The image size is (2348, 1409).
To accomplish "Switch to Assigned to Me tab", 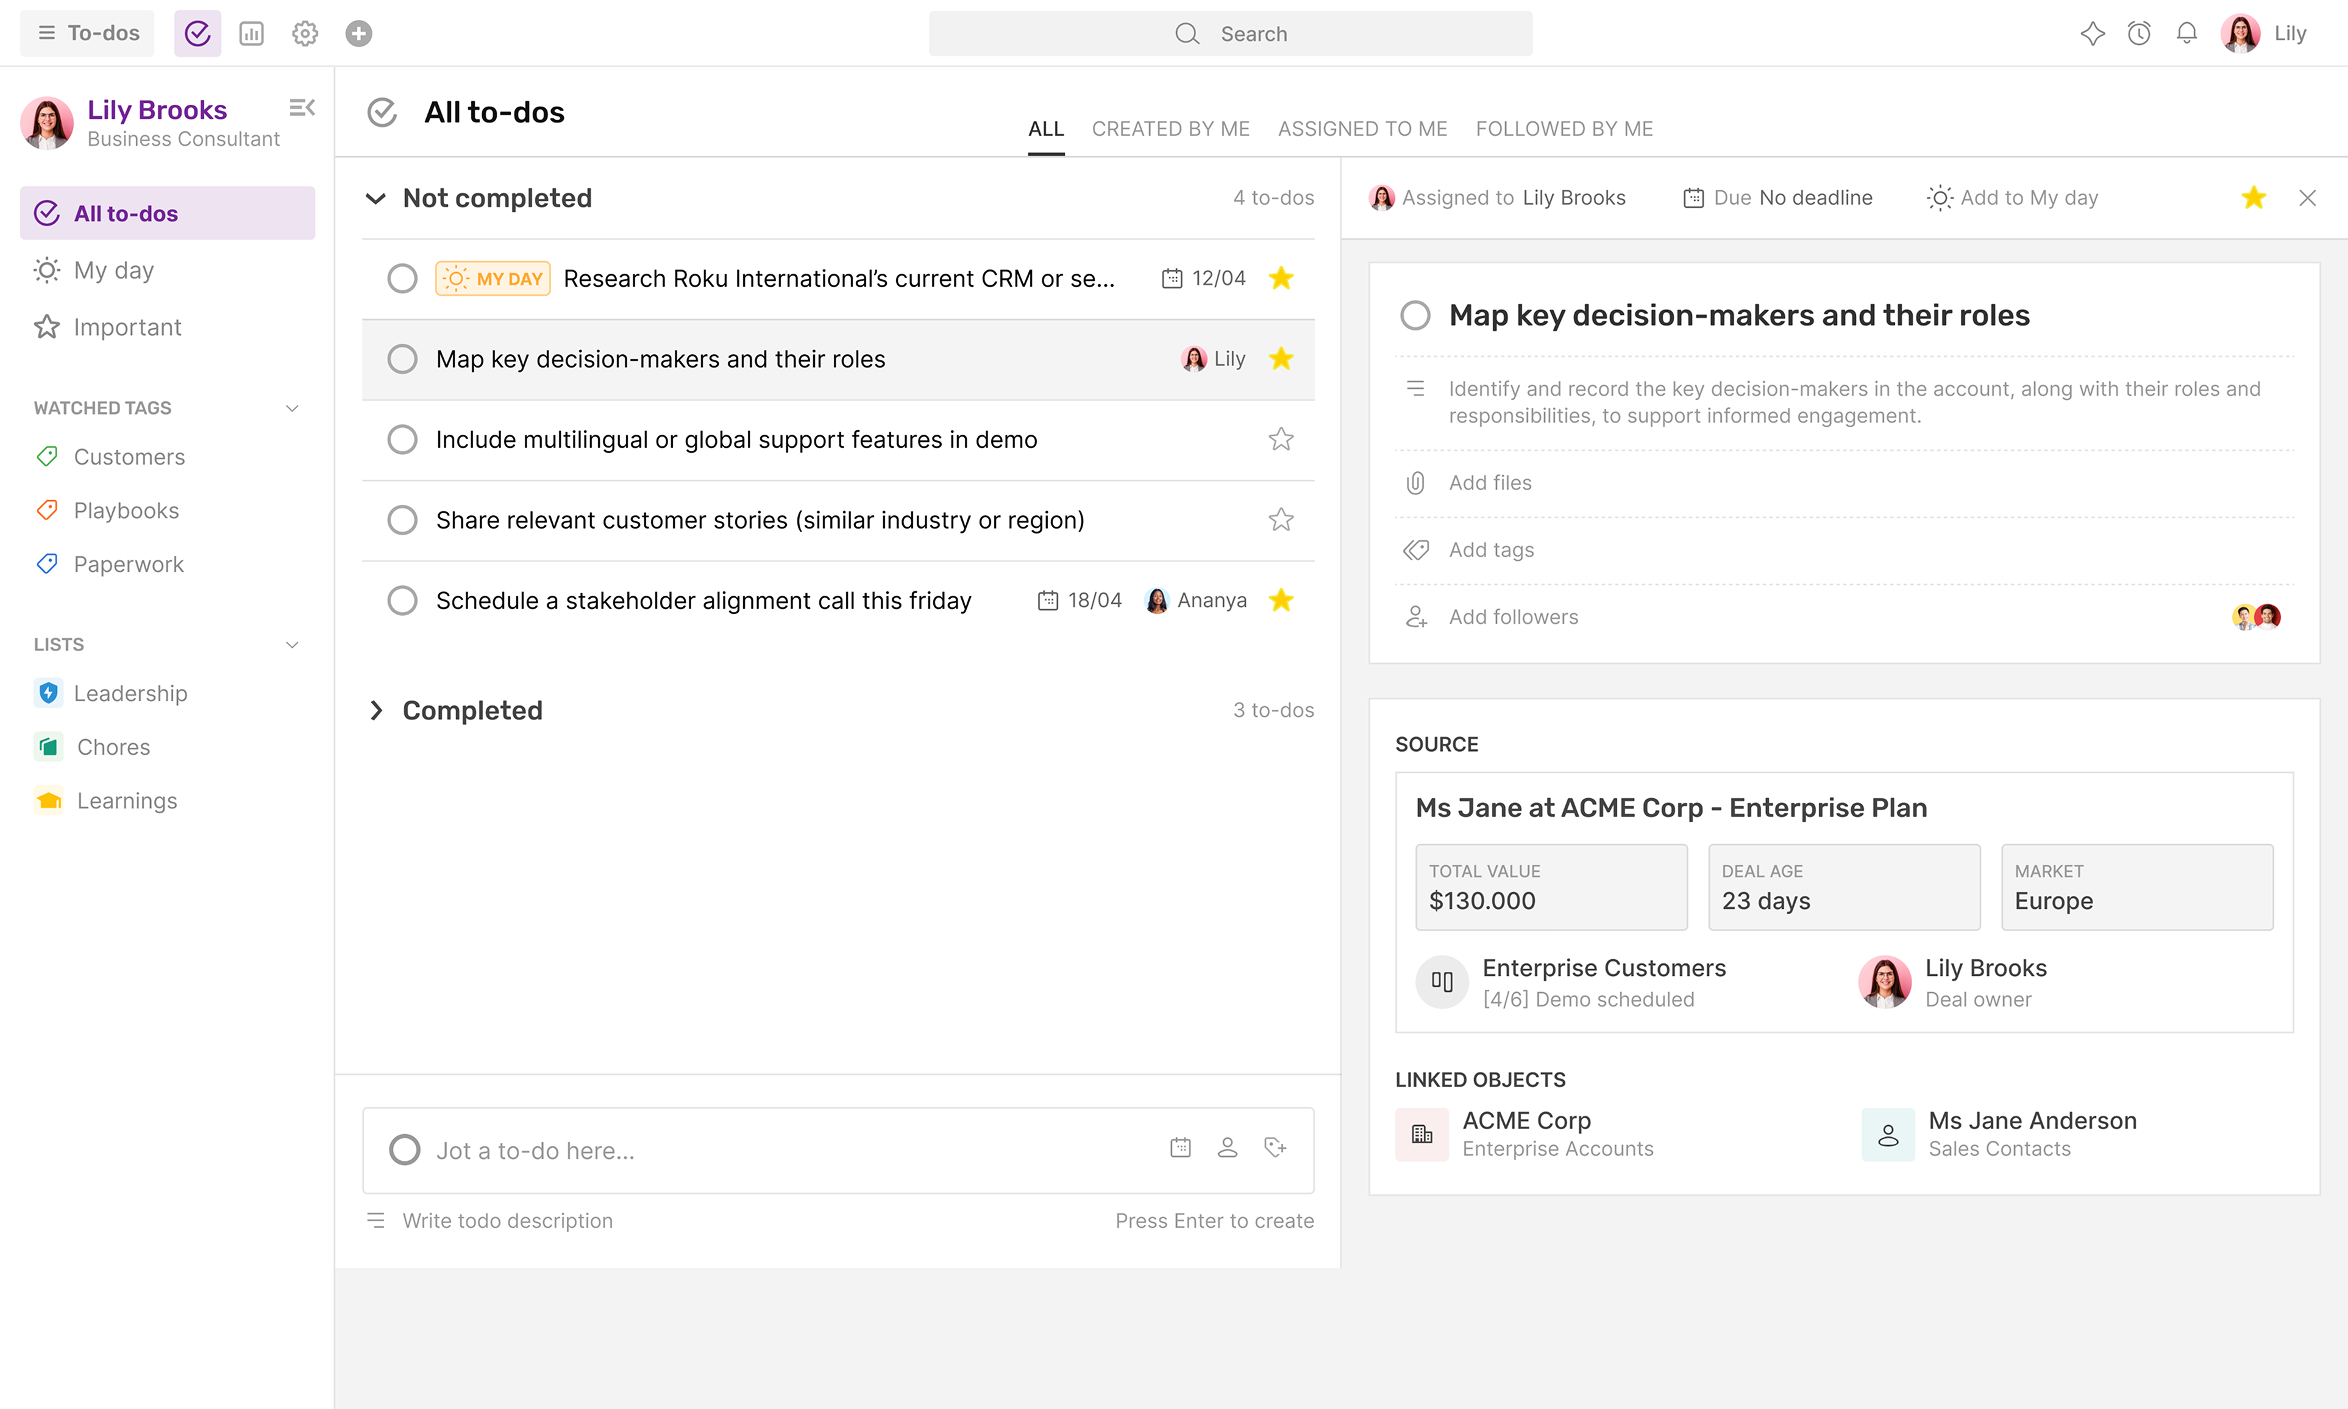I will tap(1362, 129).
